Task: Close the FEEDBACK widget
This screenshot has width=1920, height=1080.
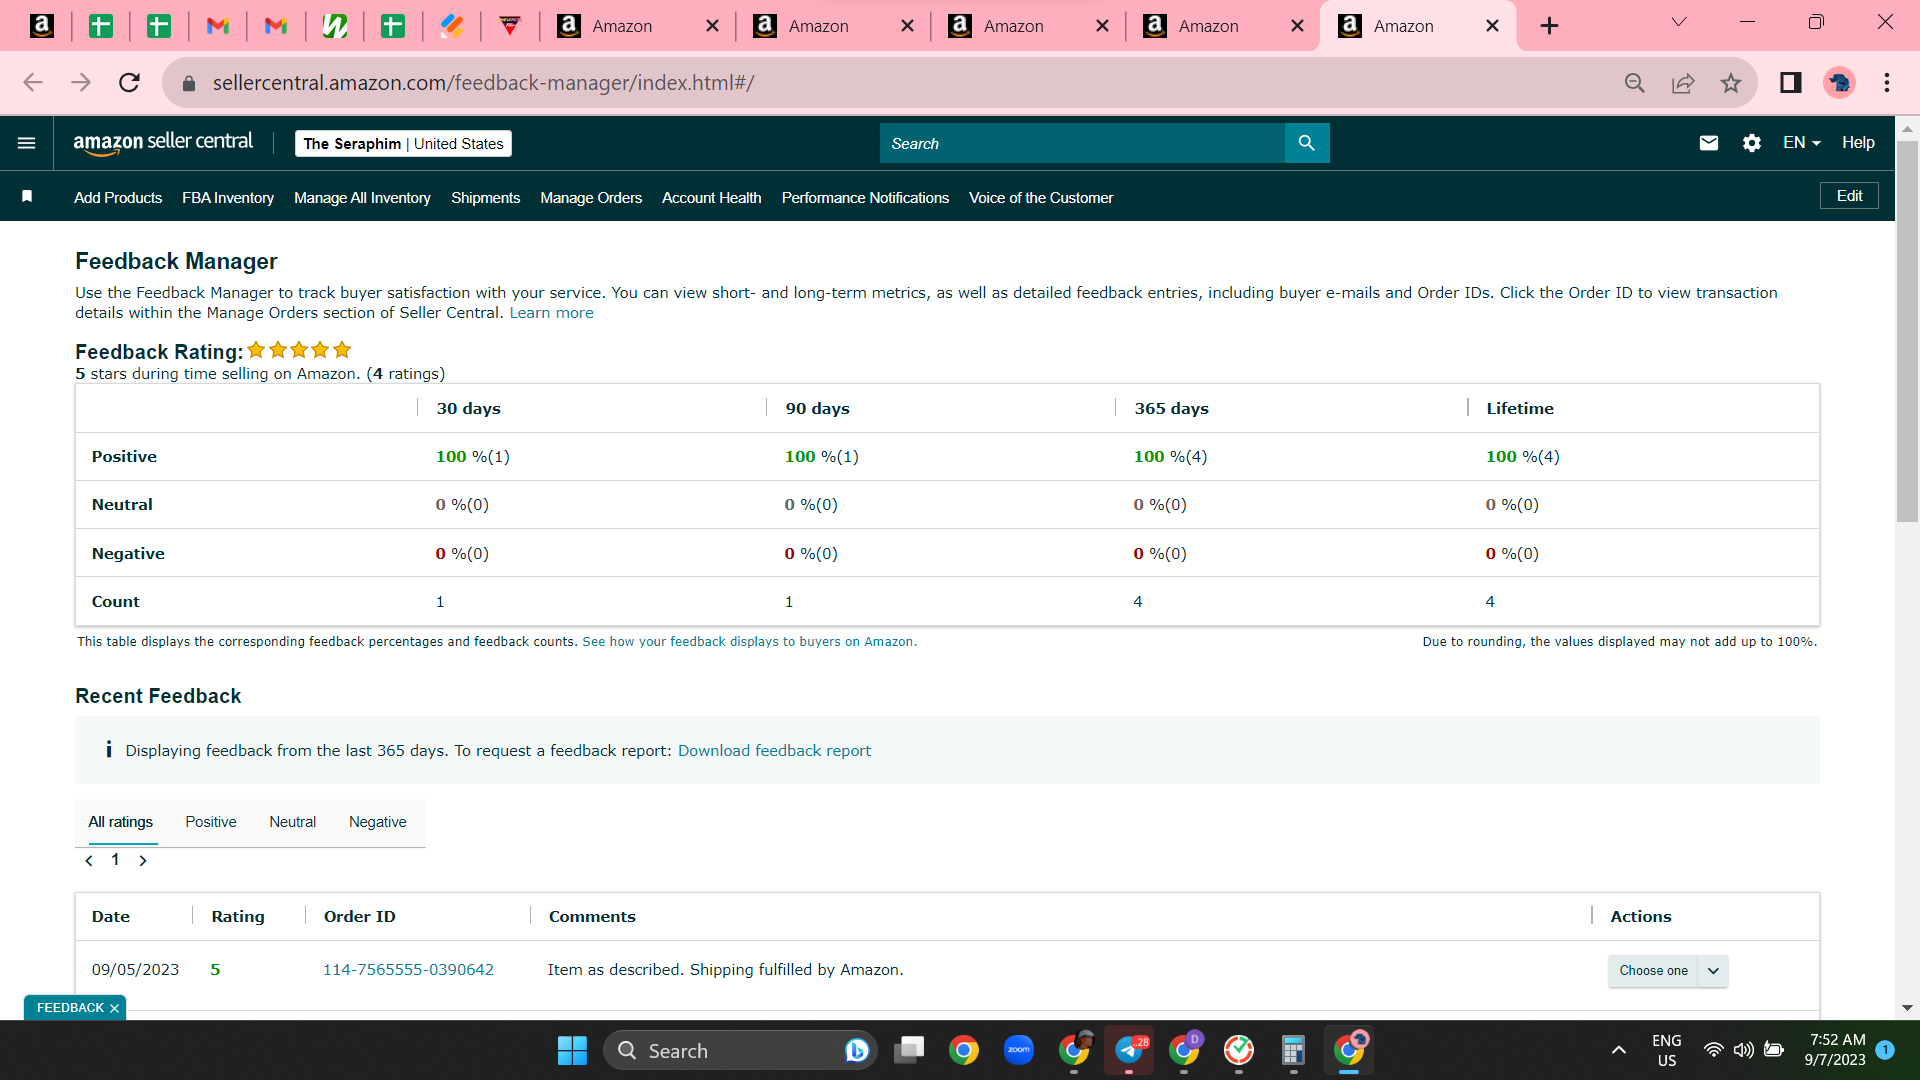Action: pyautogui.click(x=114, y=1008)
